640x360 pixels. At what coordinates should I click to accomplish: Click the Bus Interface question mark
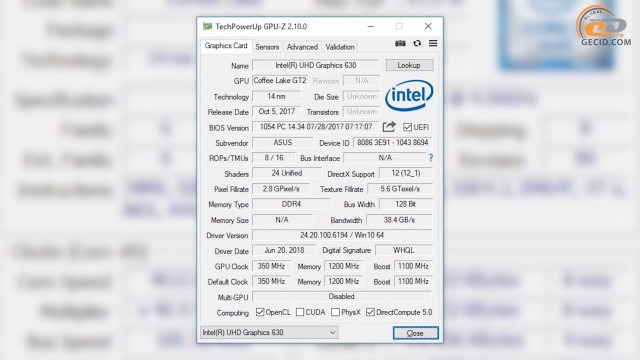pyautogui.click(x=431, y=158)
